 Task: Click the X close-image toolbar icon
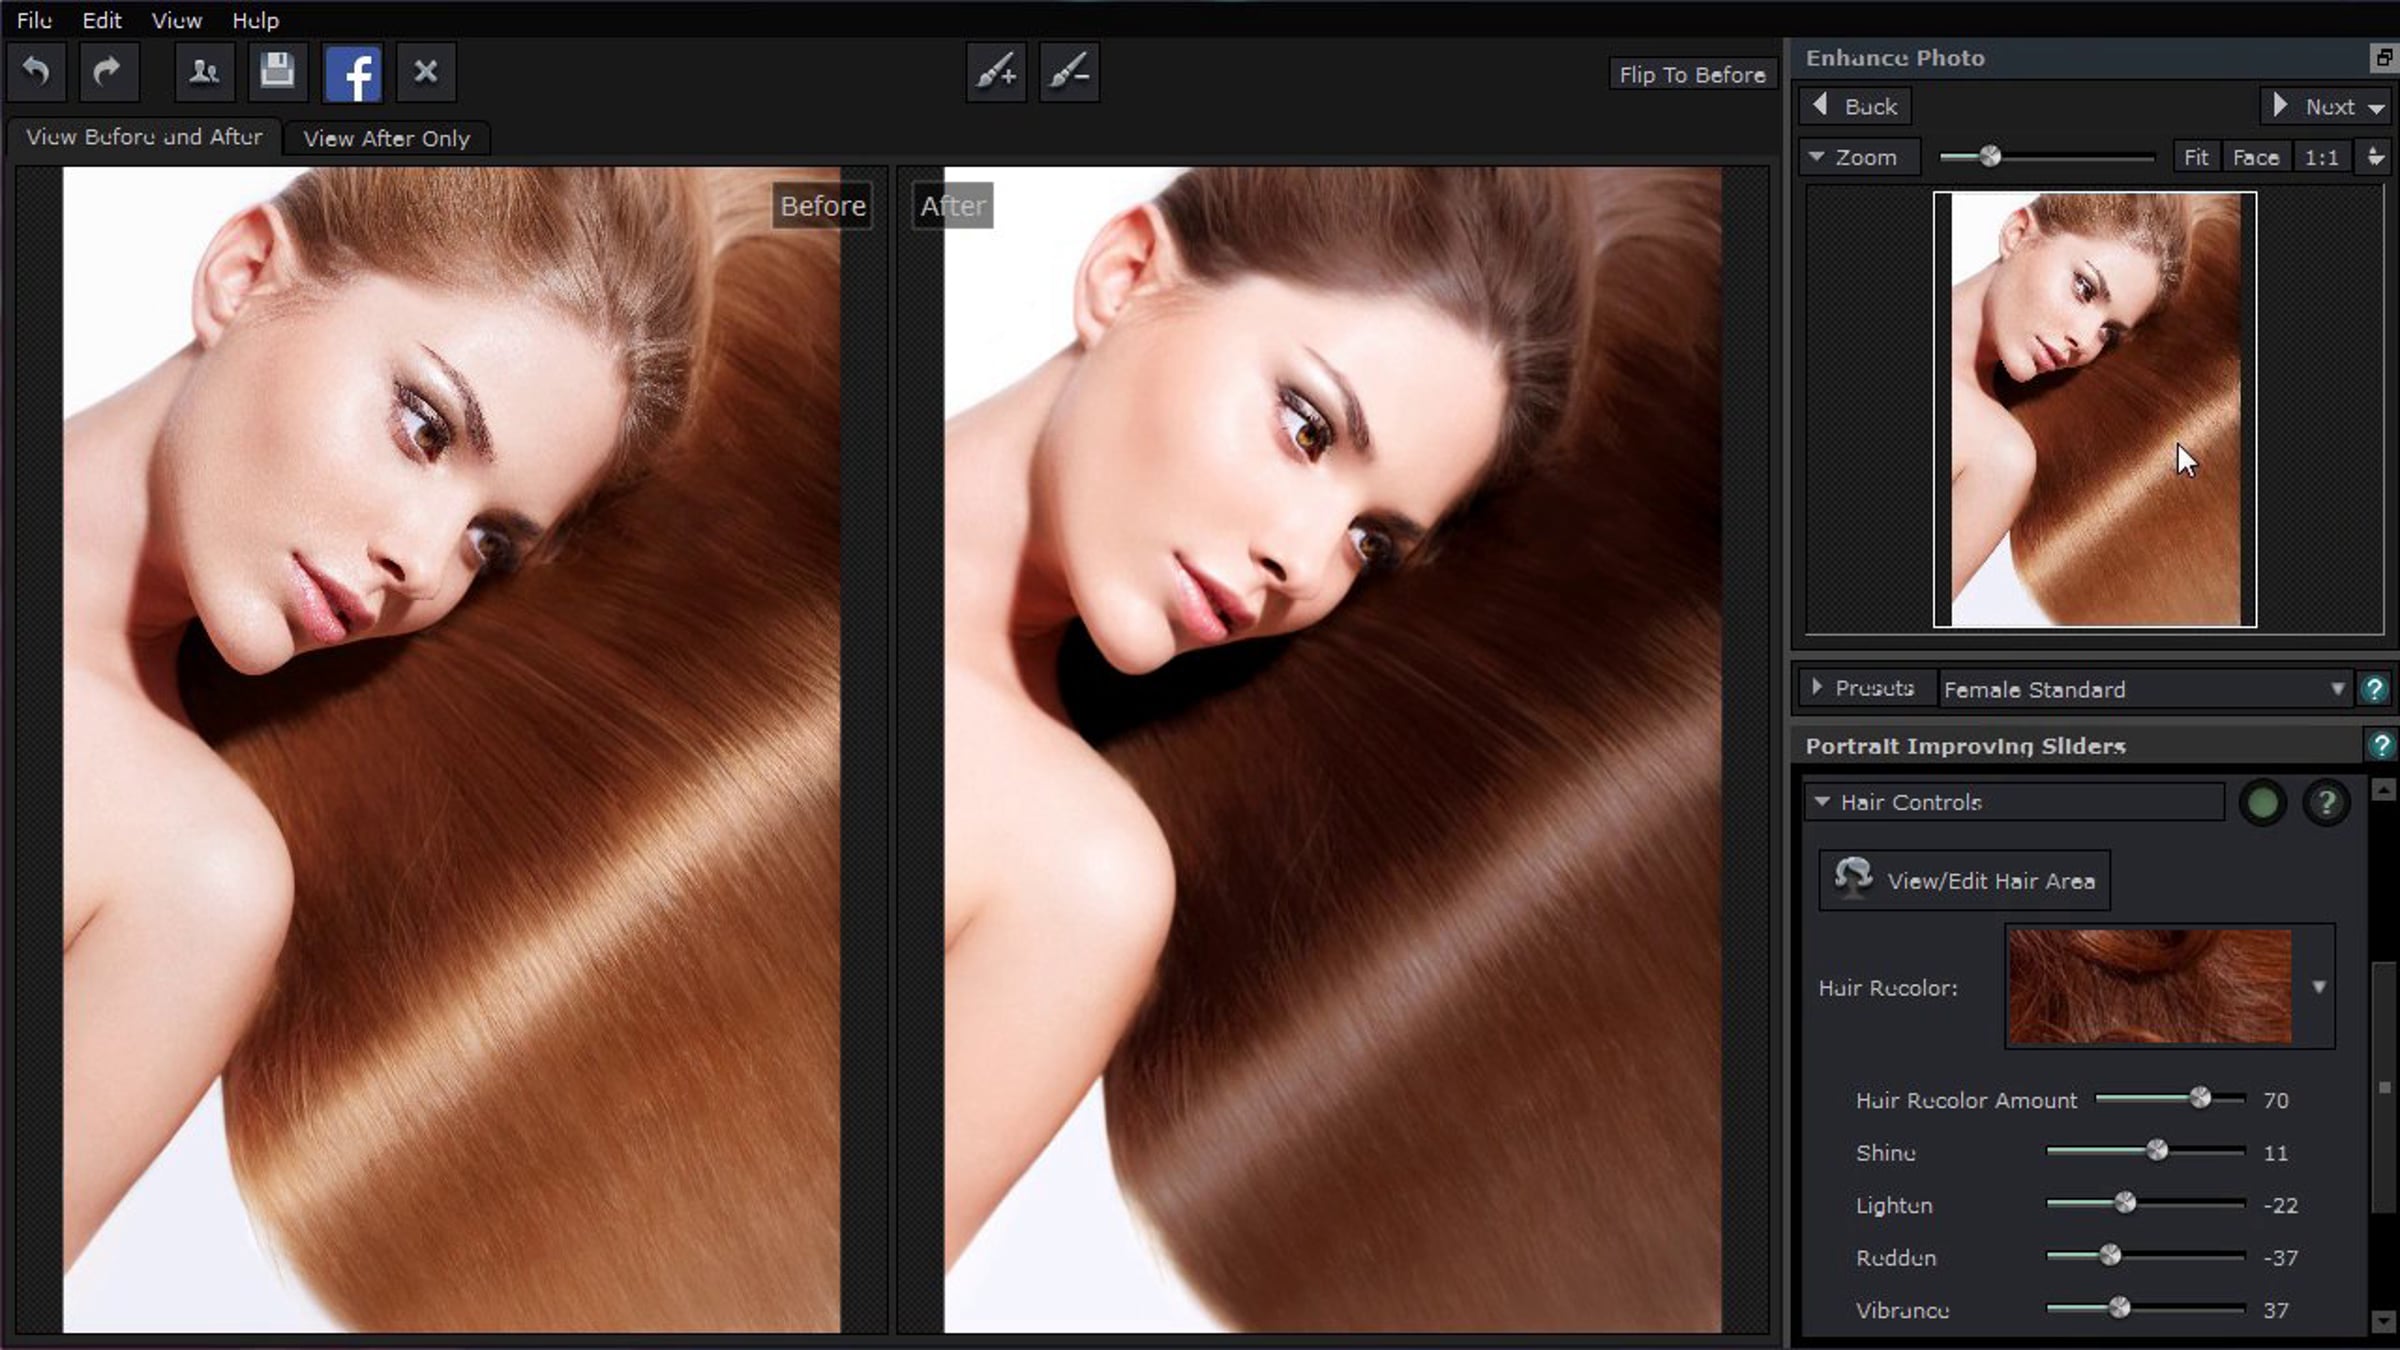point(426,72)
